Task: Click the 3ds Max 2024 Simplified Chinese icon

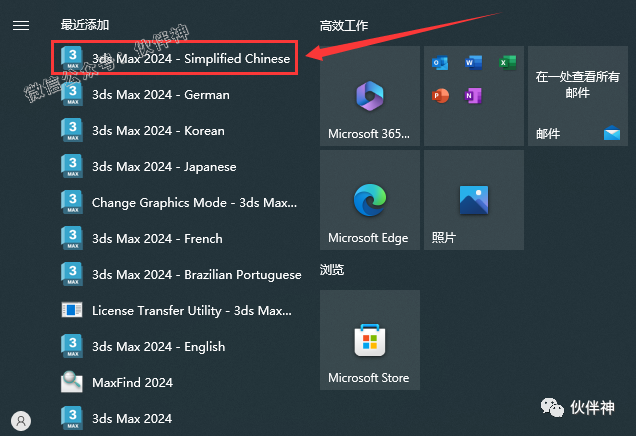Action: coord(72,59)
